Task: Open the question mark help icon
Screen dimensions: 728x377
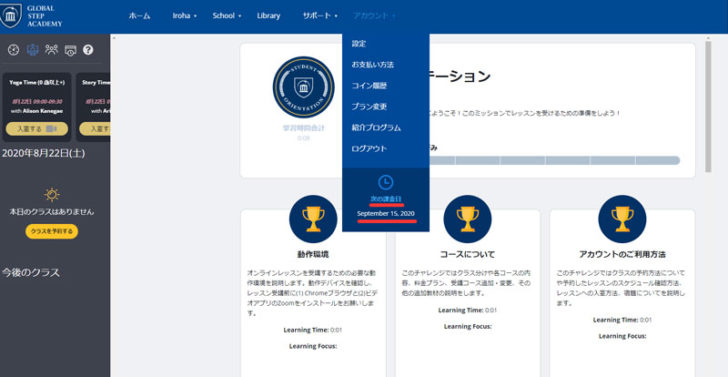Action: click(x=88, y=50)
